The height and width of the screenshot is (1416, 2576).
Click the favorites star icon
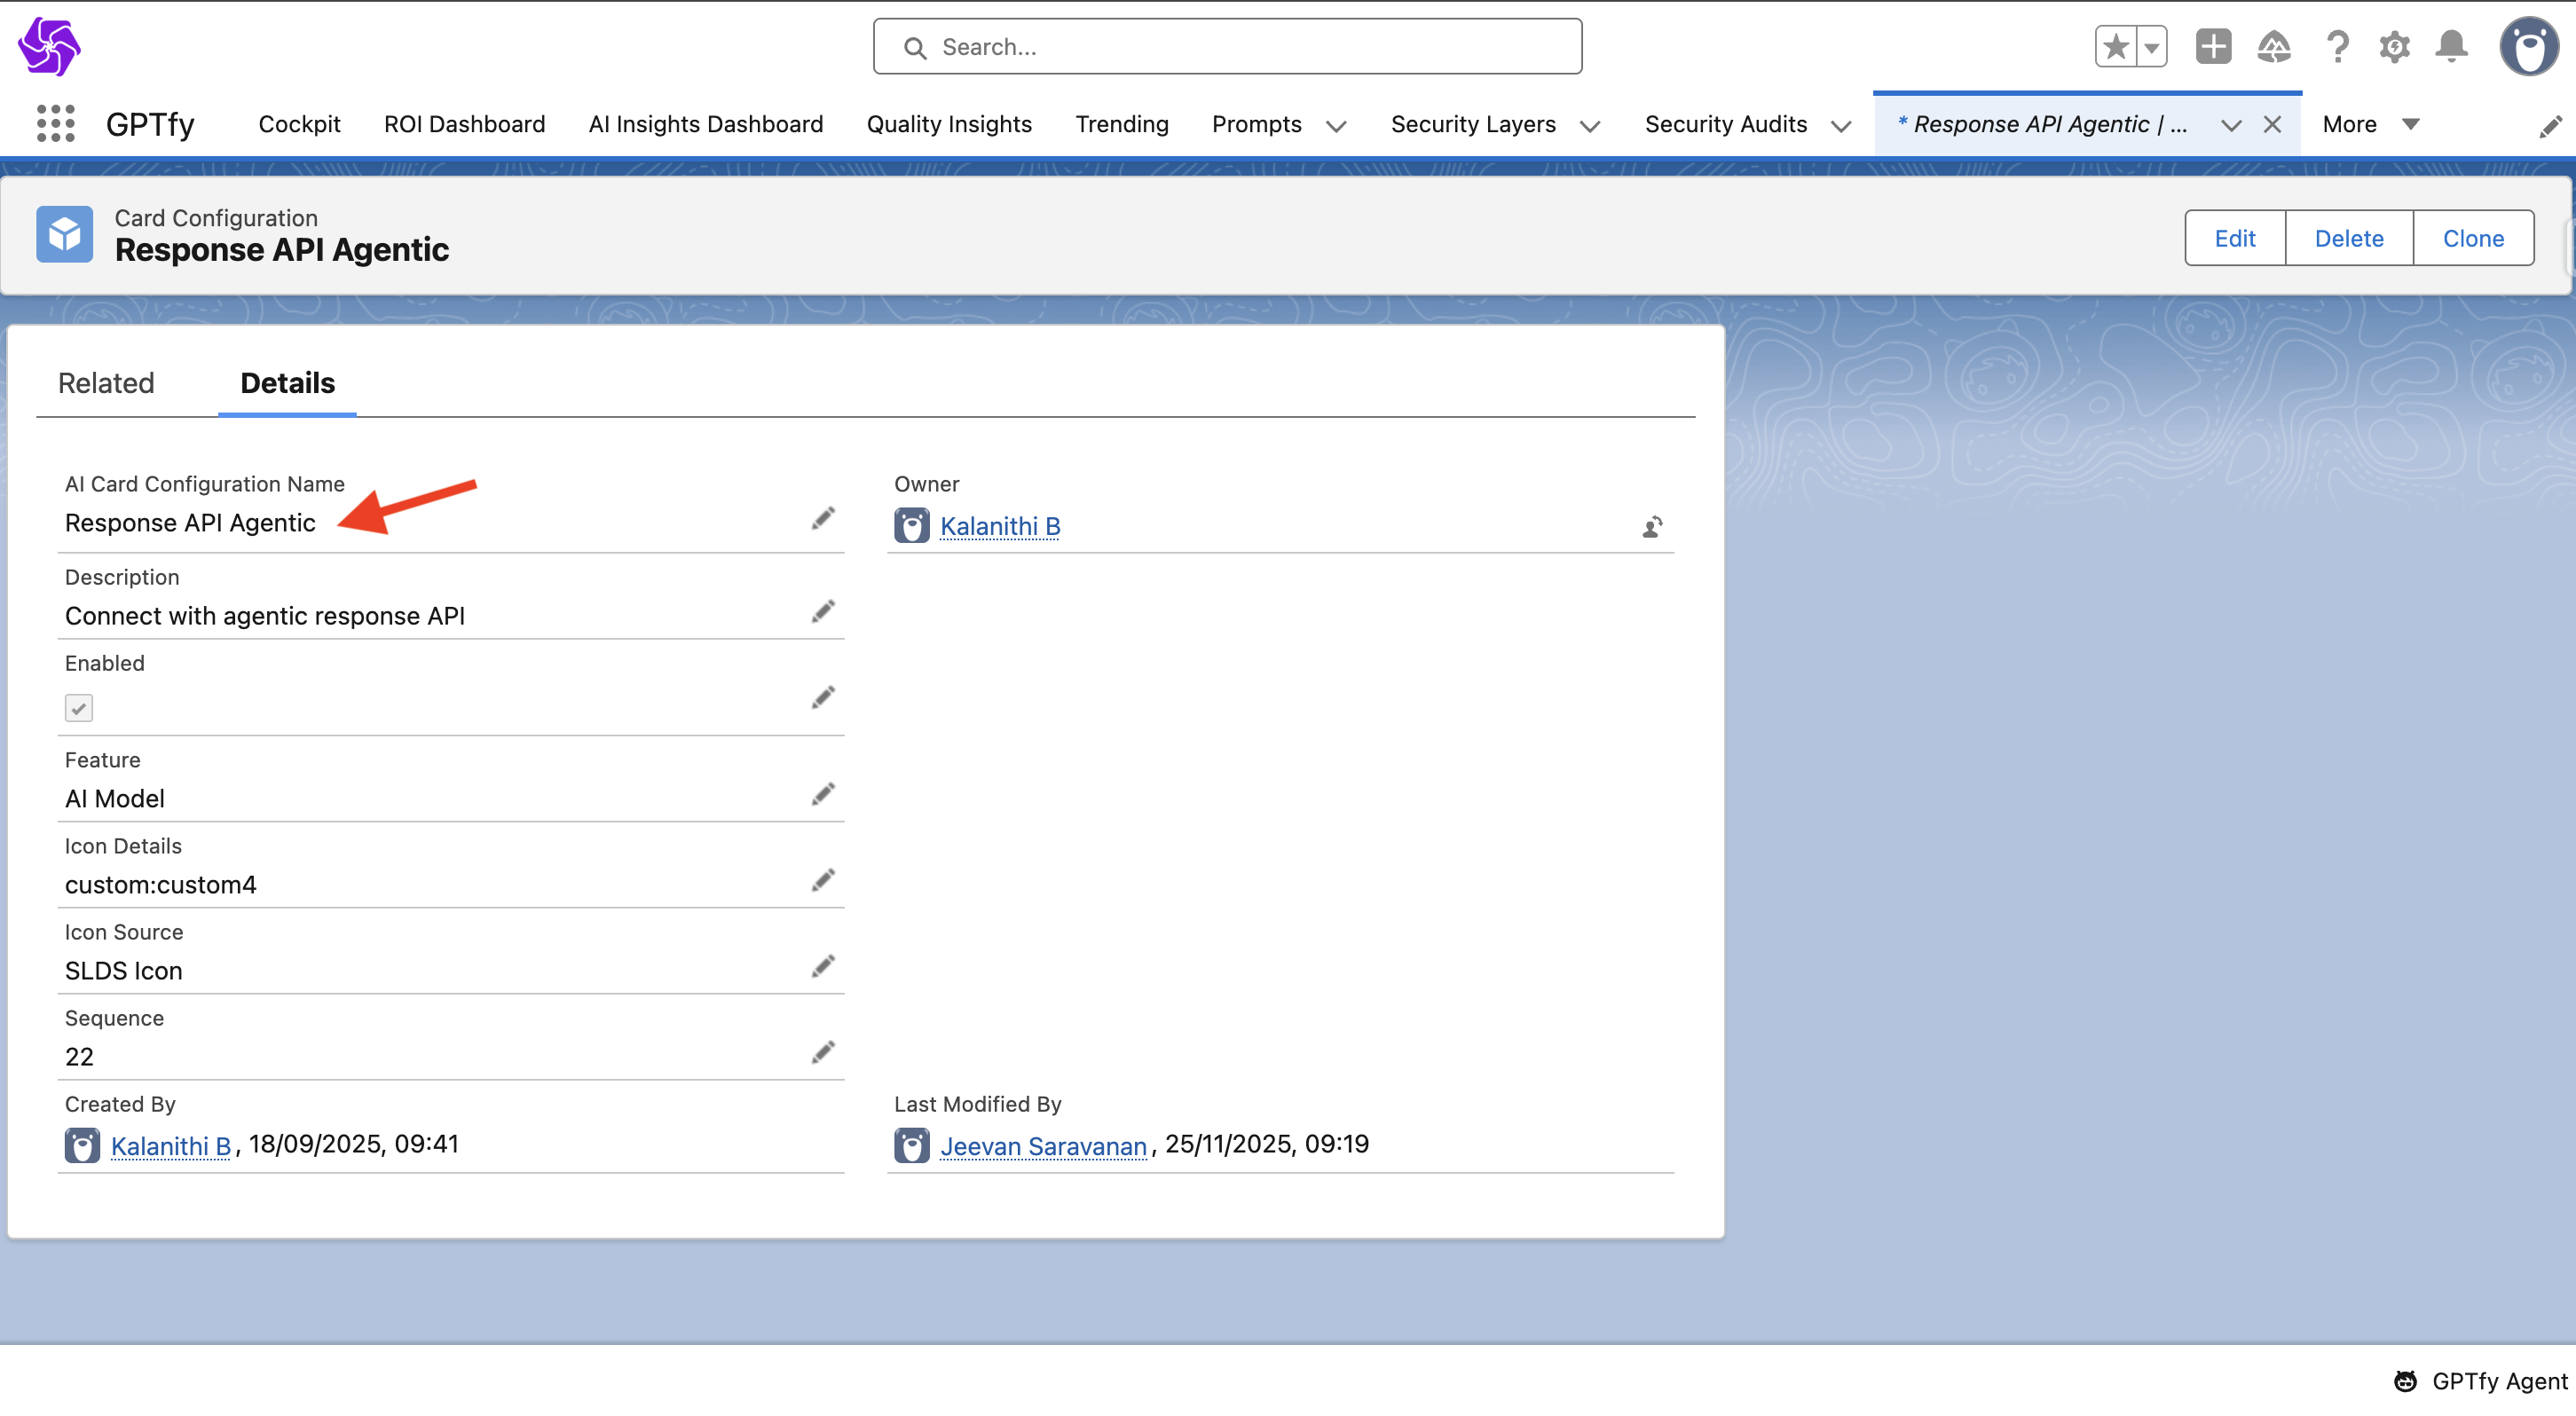click(2115, 47)
